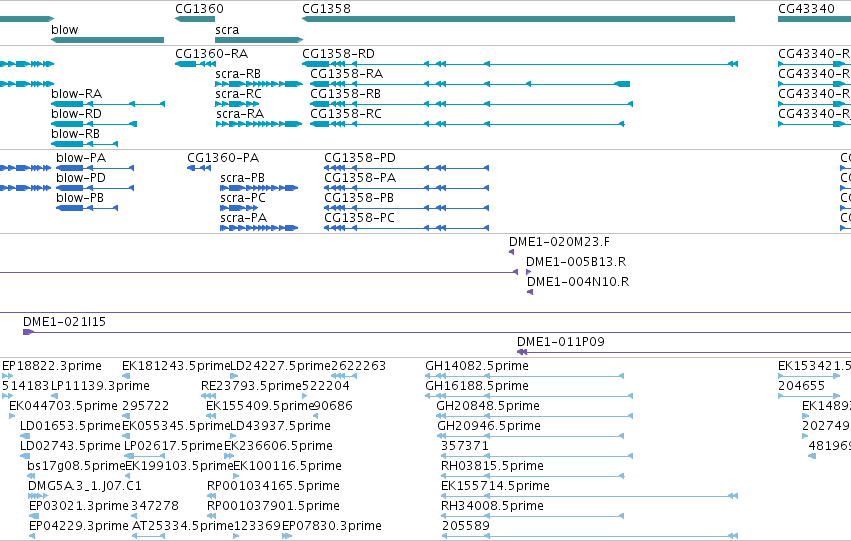Select the blow gene feature
The height and width of the screenshot is (541, 851).
click(107, 40)
